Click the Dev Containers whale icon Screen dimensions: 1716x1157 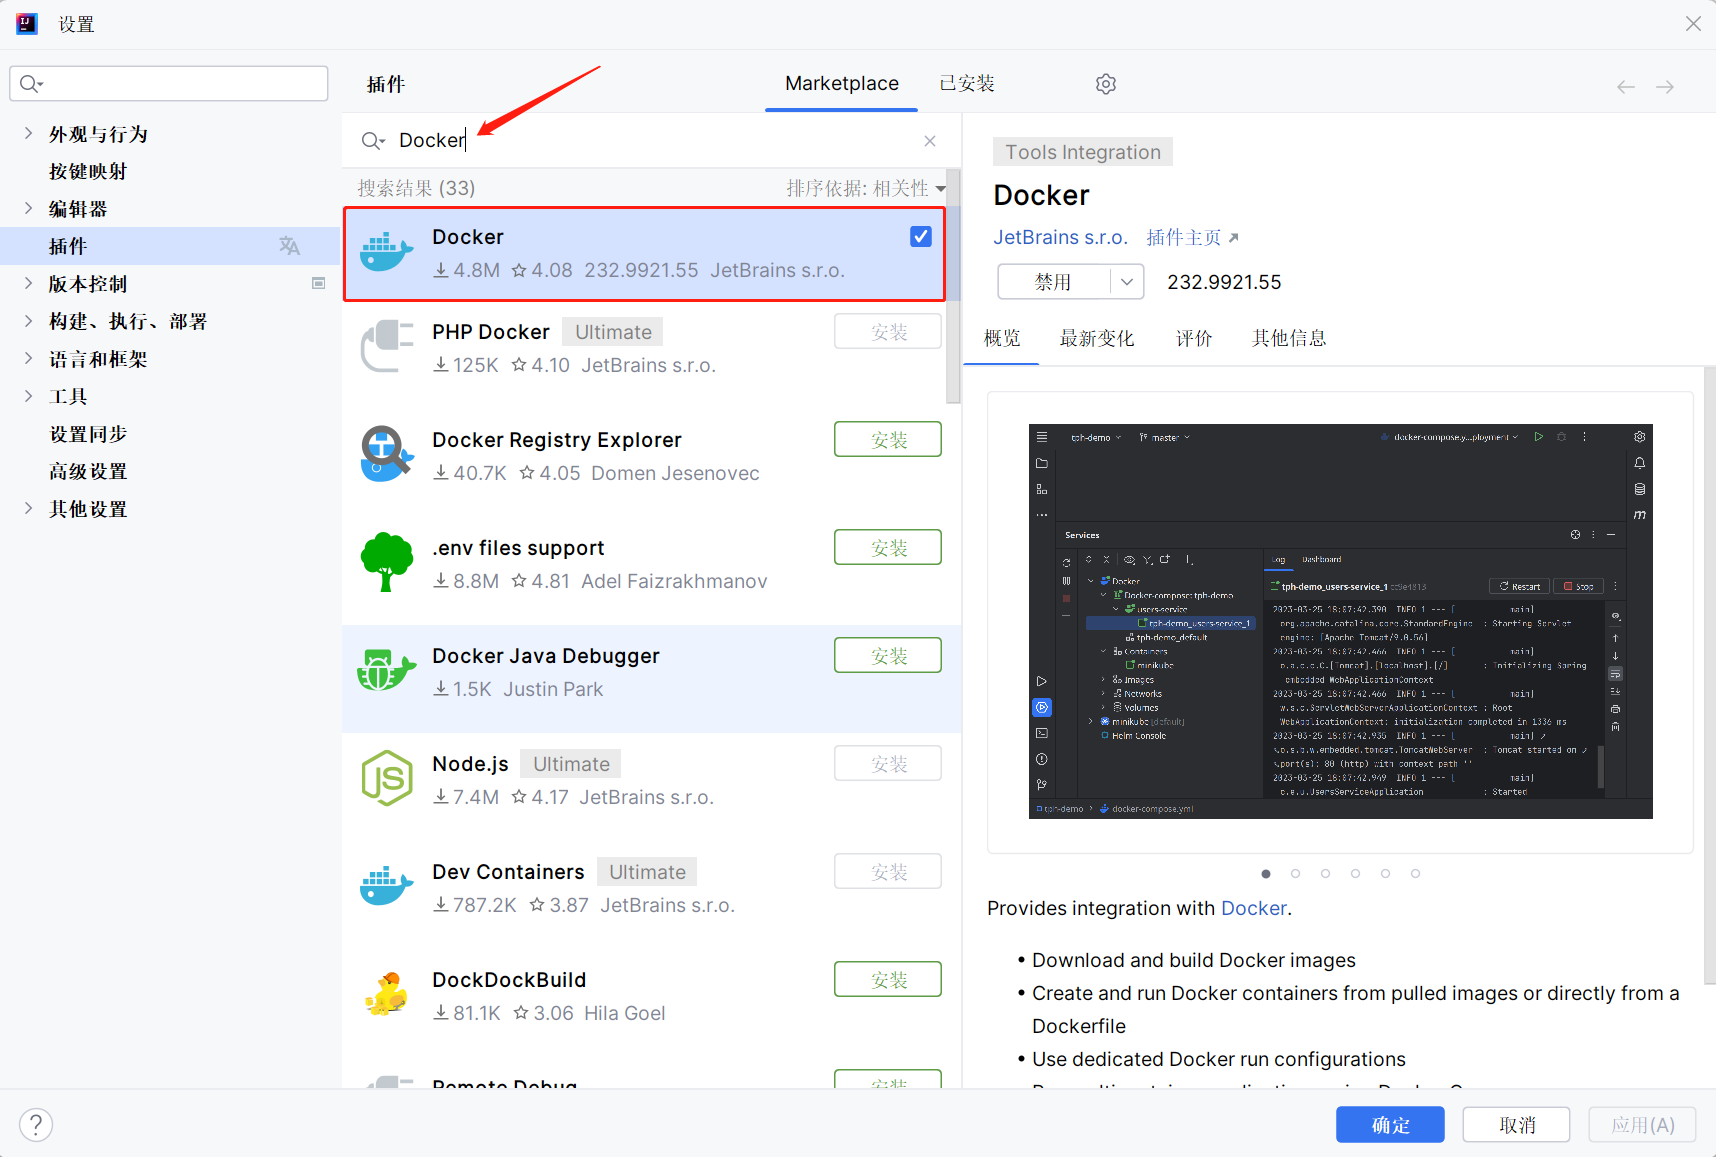(x=386, y=886)
